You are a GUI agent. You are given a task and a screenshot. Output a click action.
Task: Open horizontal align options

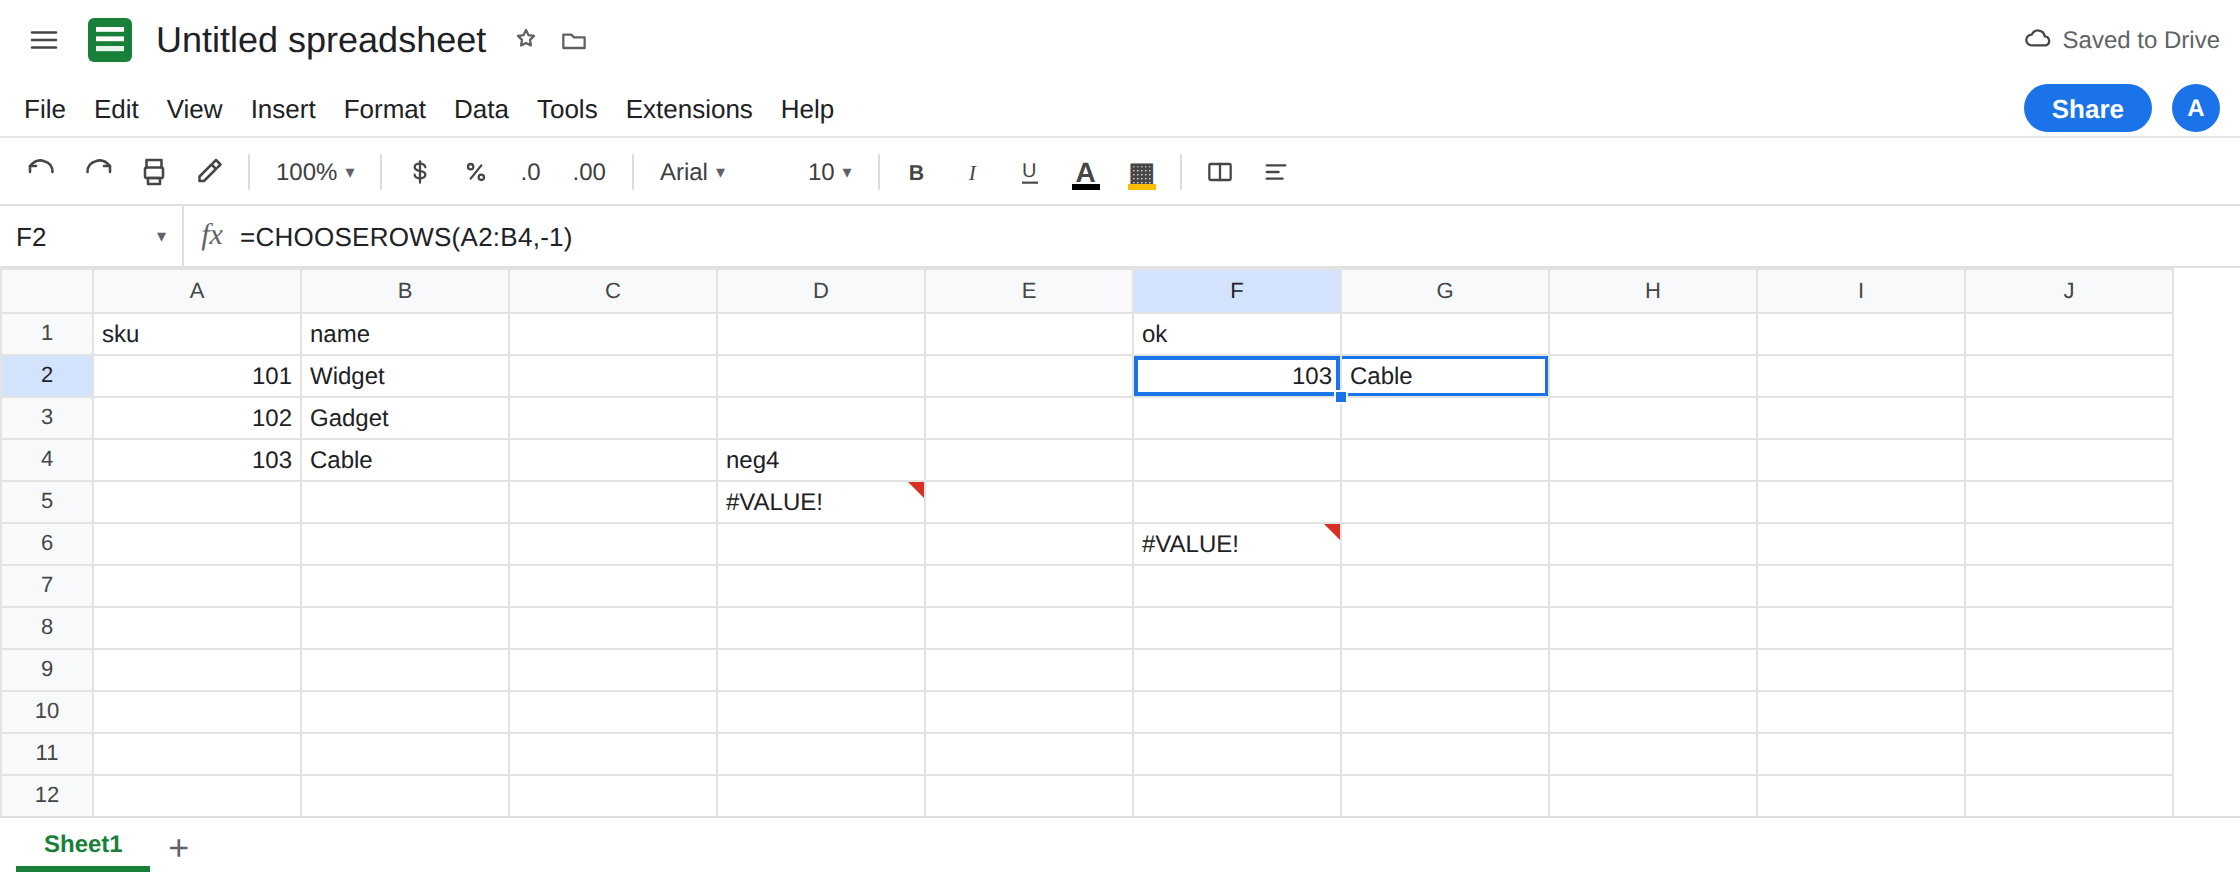click(1275, 172)
